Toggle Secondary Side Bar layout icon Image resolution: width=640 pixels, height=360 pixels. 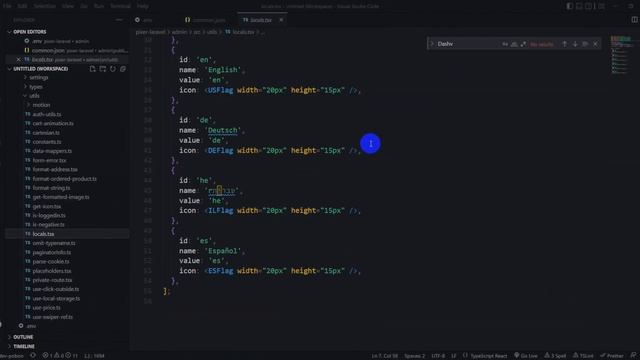pos(589,6)
